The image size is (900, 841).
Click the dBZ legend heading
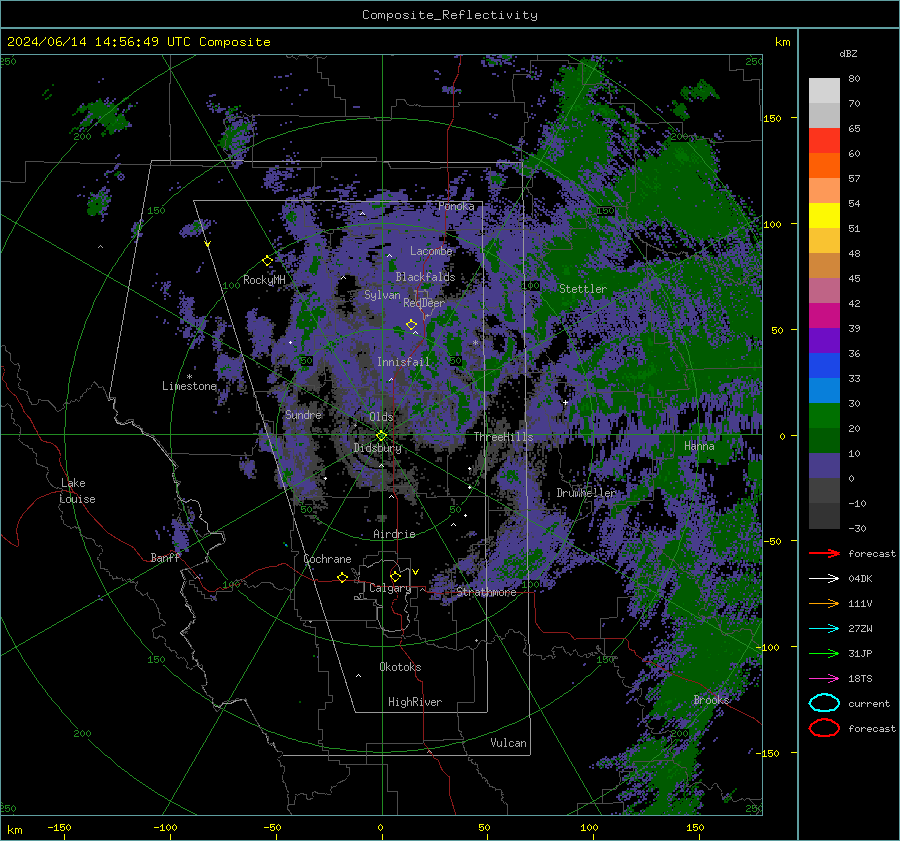(848, 54)
